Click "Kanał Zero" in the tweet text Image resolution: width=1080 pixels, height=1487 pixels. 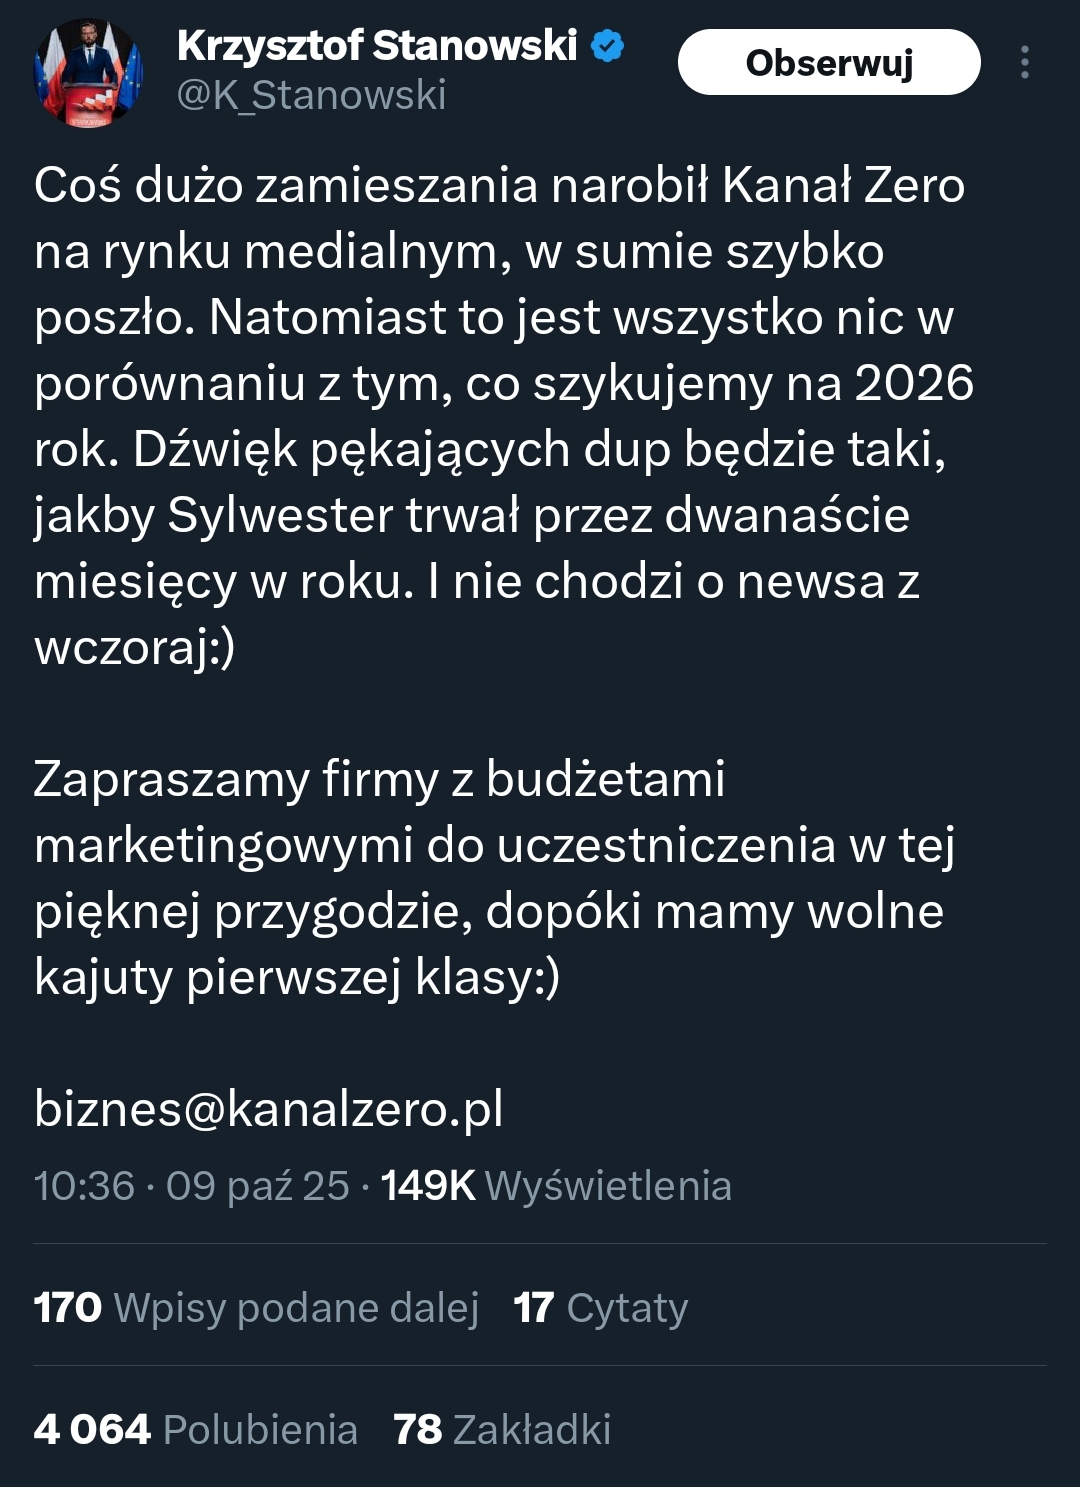(843, 186)
